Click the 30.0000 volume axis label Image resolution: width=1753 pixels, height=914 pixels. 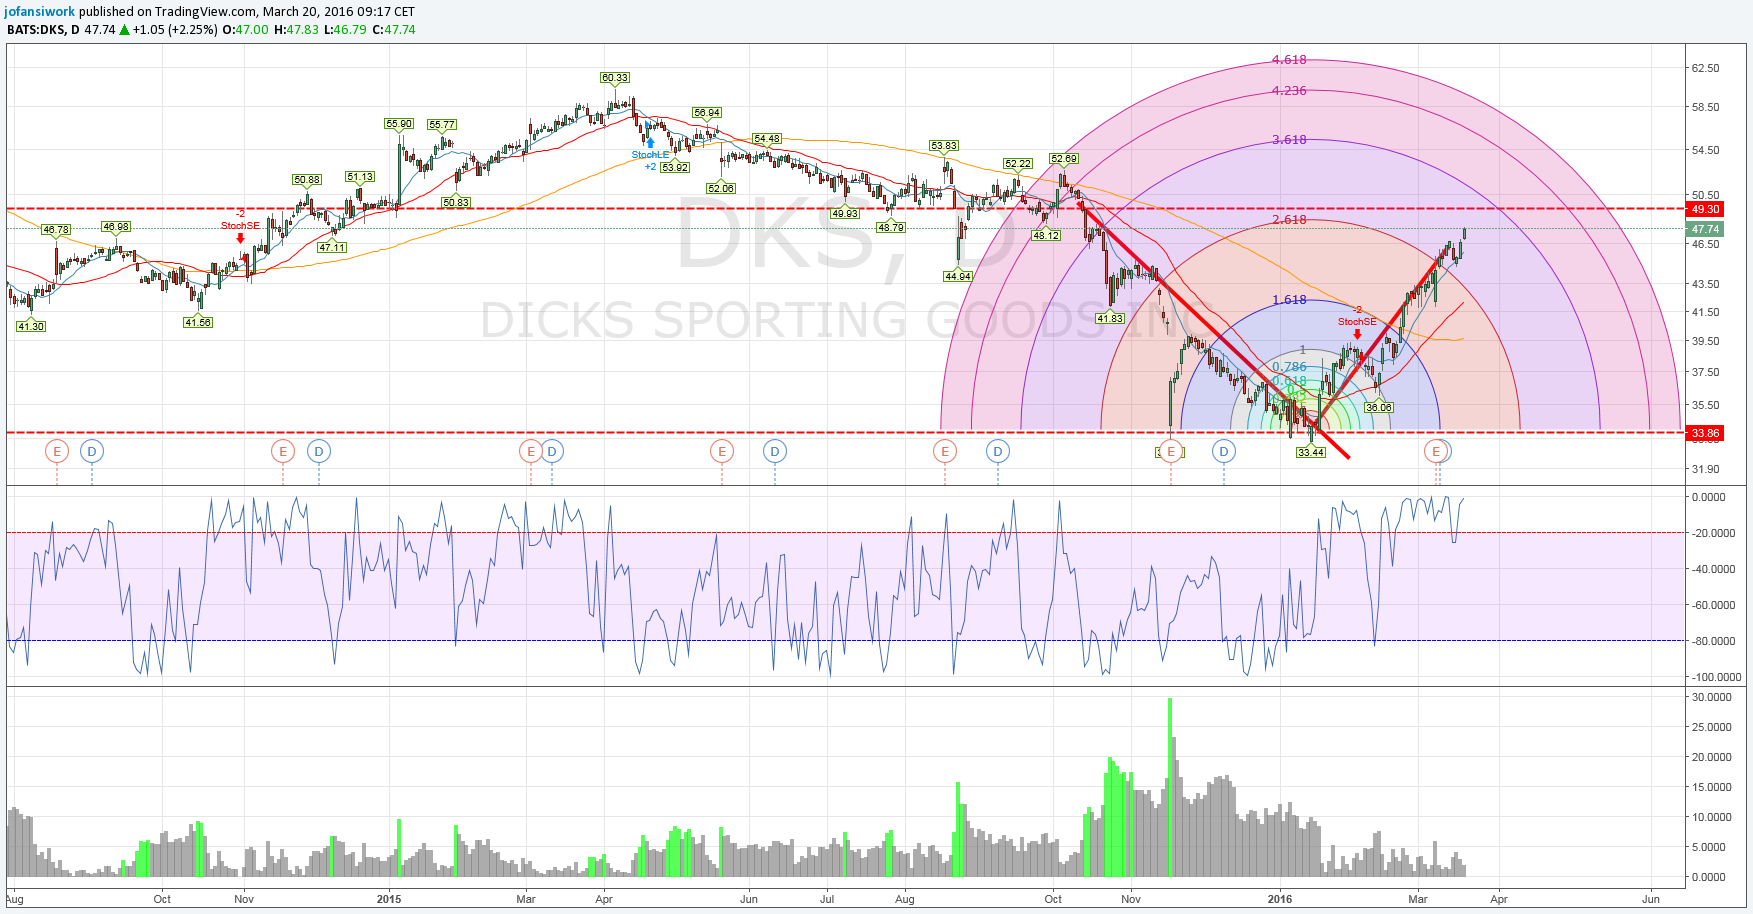(1711, 697)
